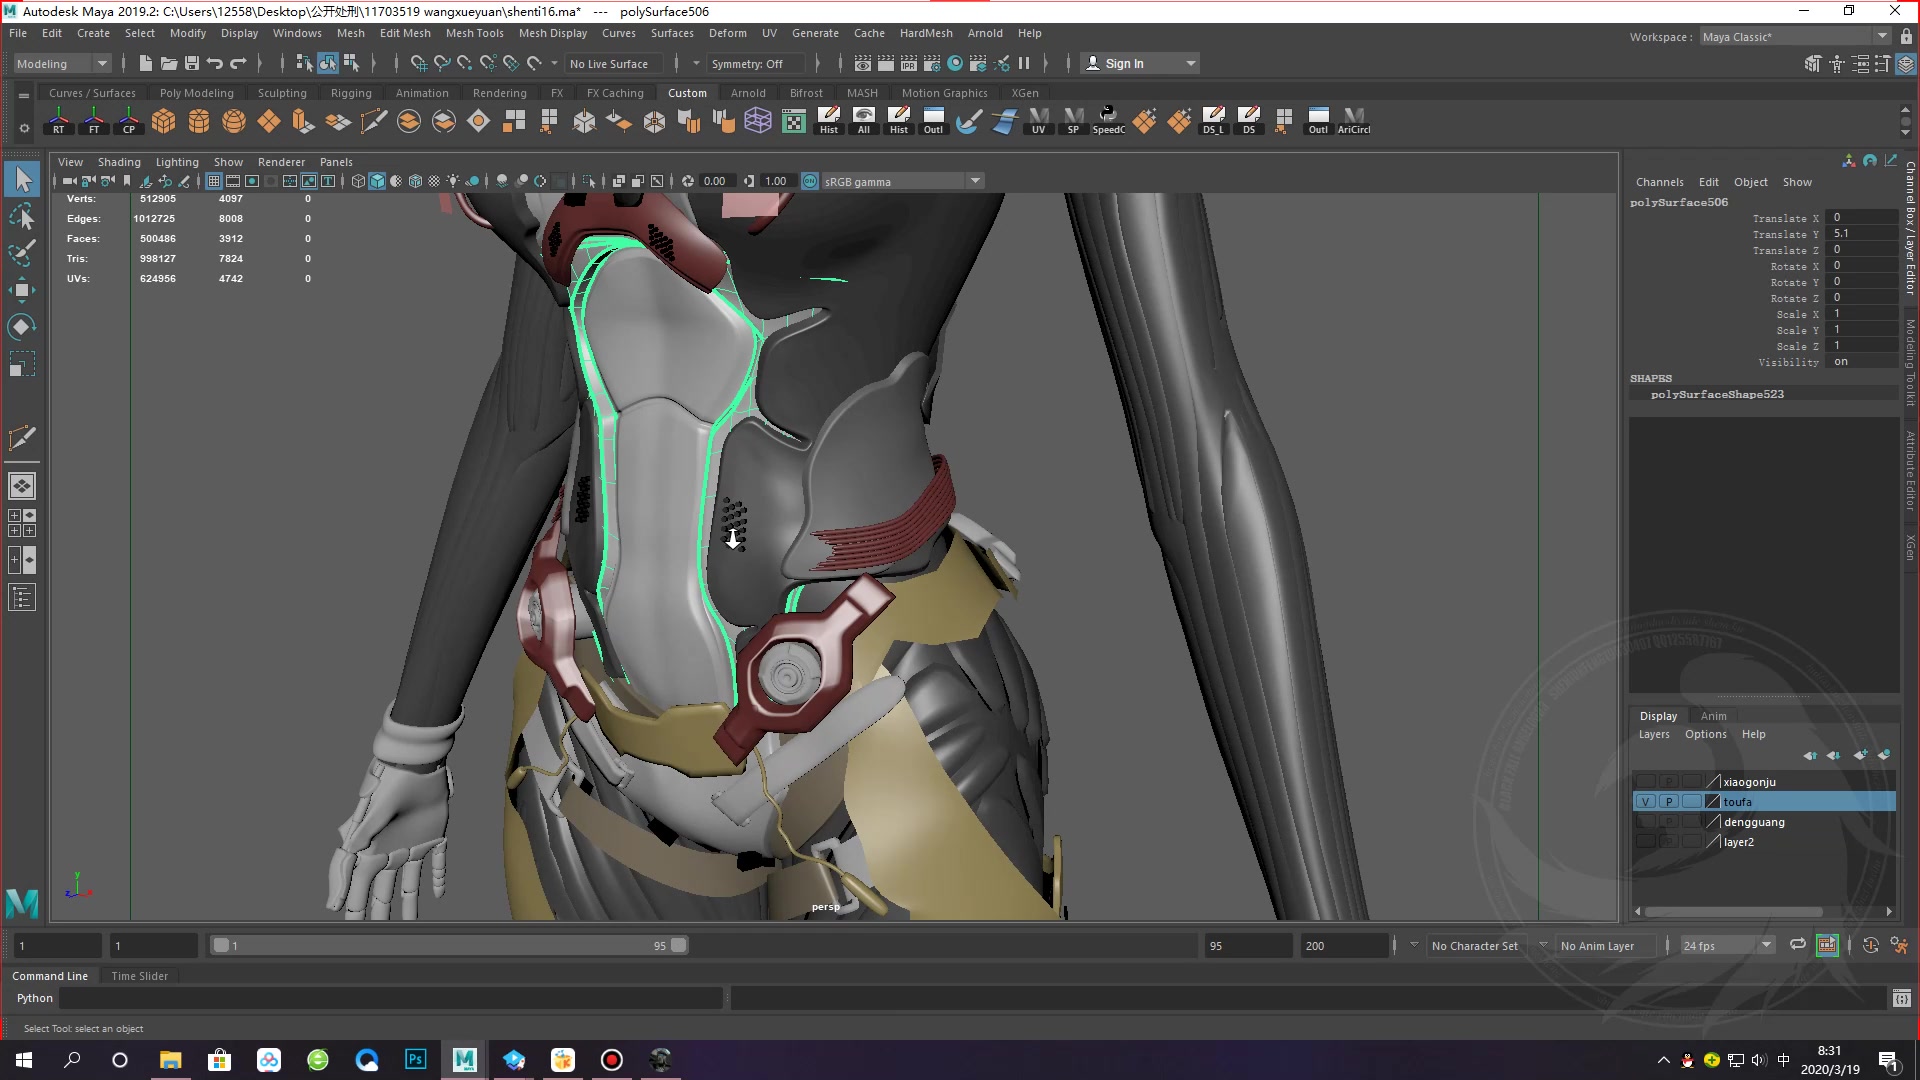Open the 24 fps dropdown
This screenshot has height=1080, width=1920.
tap(1727, 945)
